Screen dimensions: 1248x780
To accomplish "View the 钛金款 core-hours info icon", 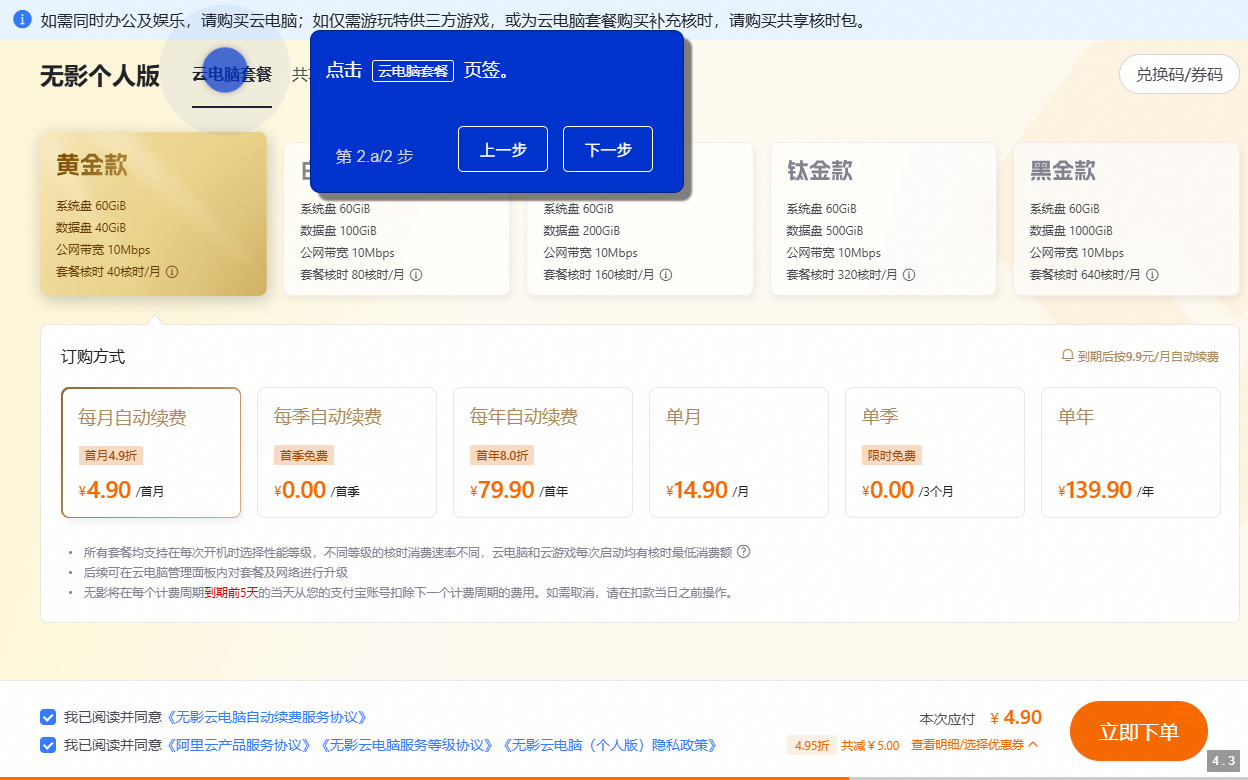I will click(908, 274).
